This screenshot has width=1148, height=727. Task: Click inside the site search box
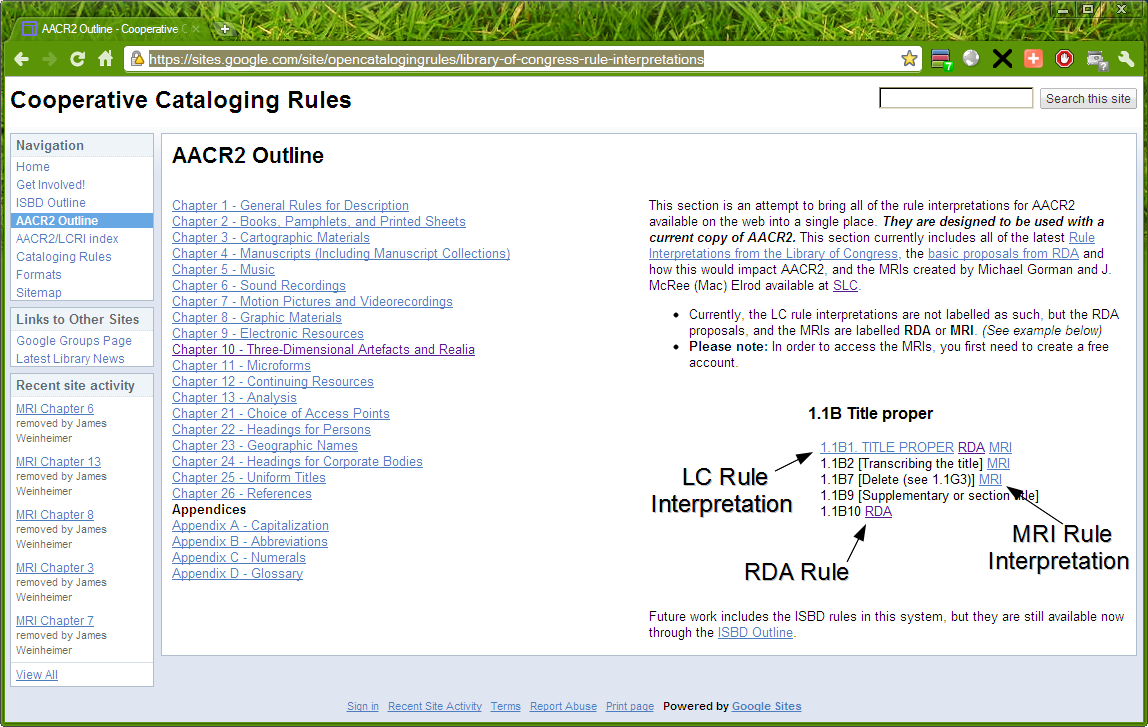(x=955, y=97)
